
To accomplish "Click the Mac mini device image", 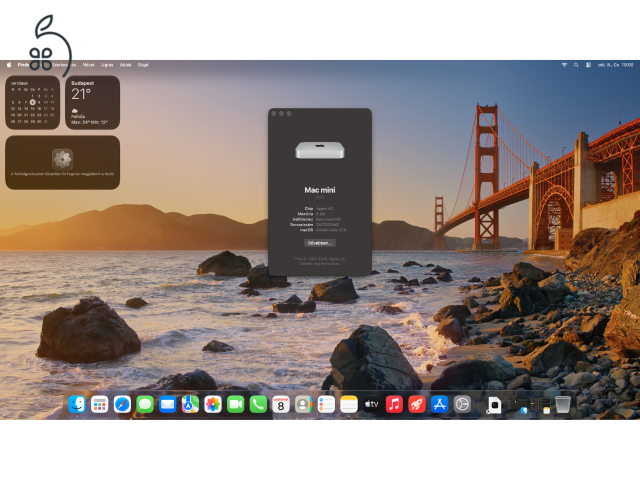I will pyautogui.click(x=320, y=150).
